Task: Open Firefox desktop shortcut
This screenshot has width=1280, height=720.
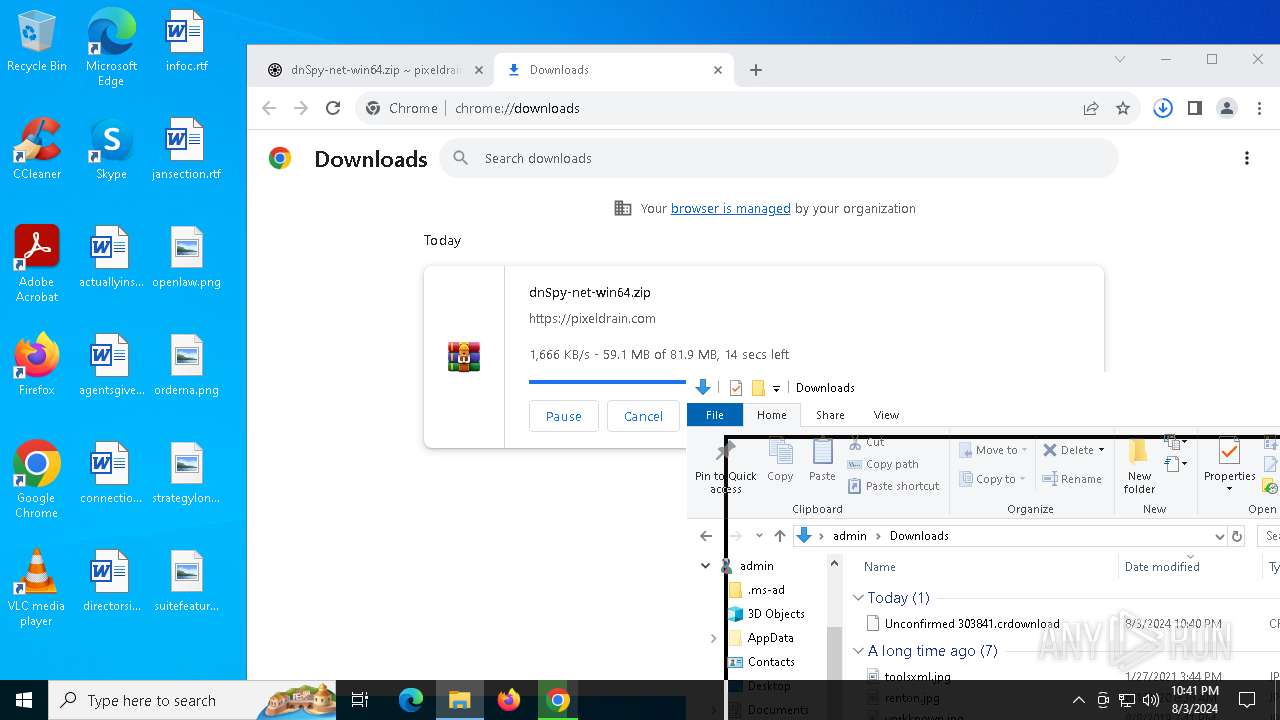Action: pos(37,366)
